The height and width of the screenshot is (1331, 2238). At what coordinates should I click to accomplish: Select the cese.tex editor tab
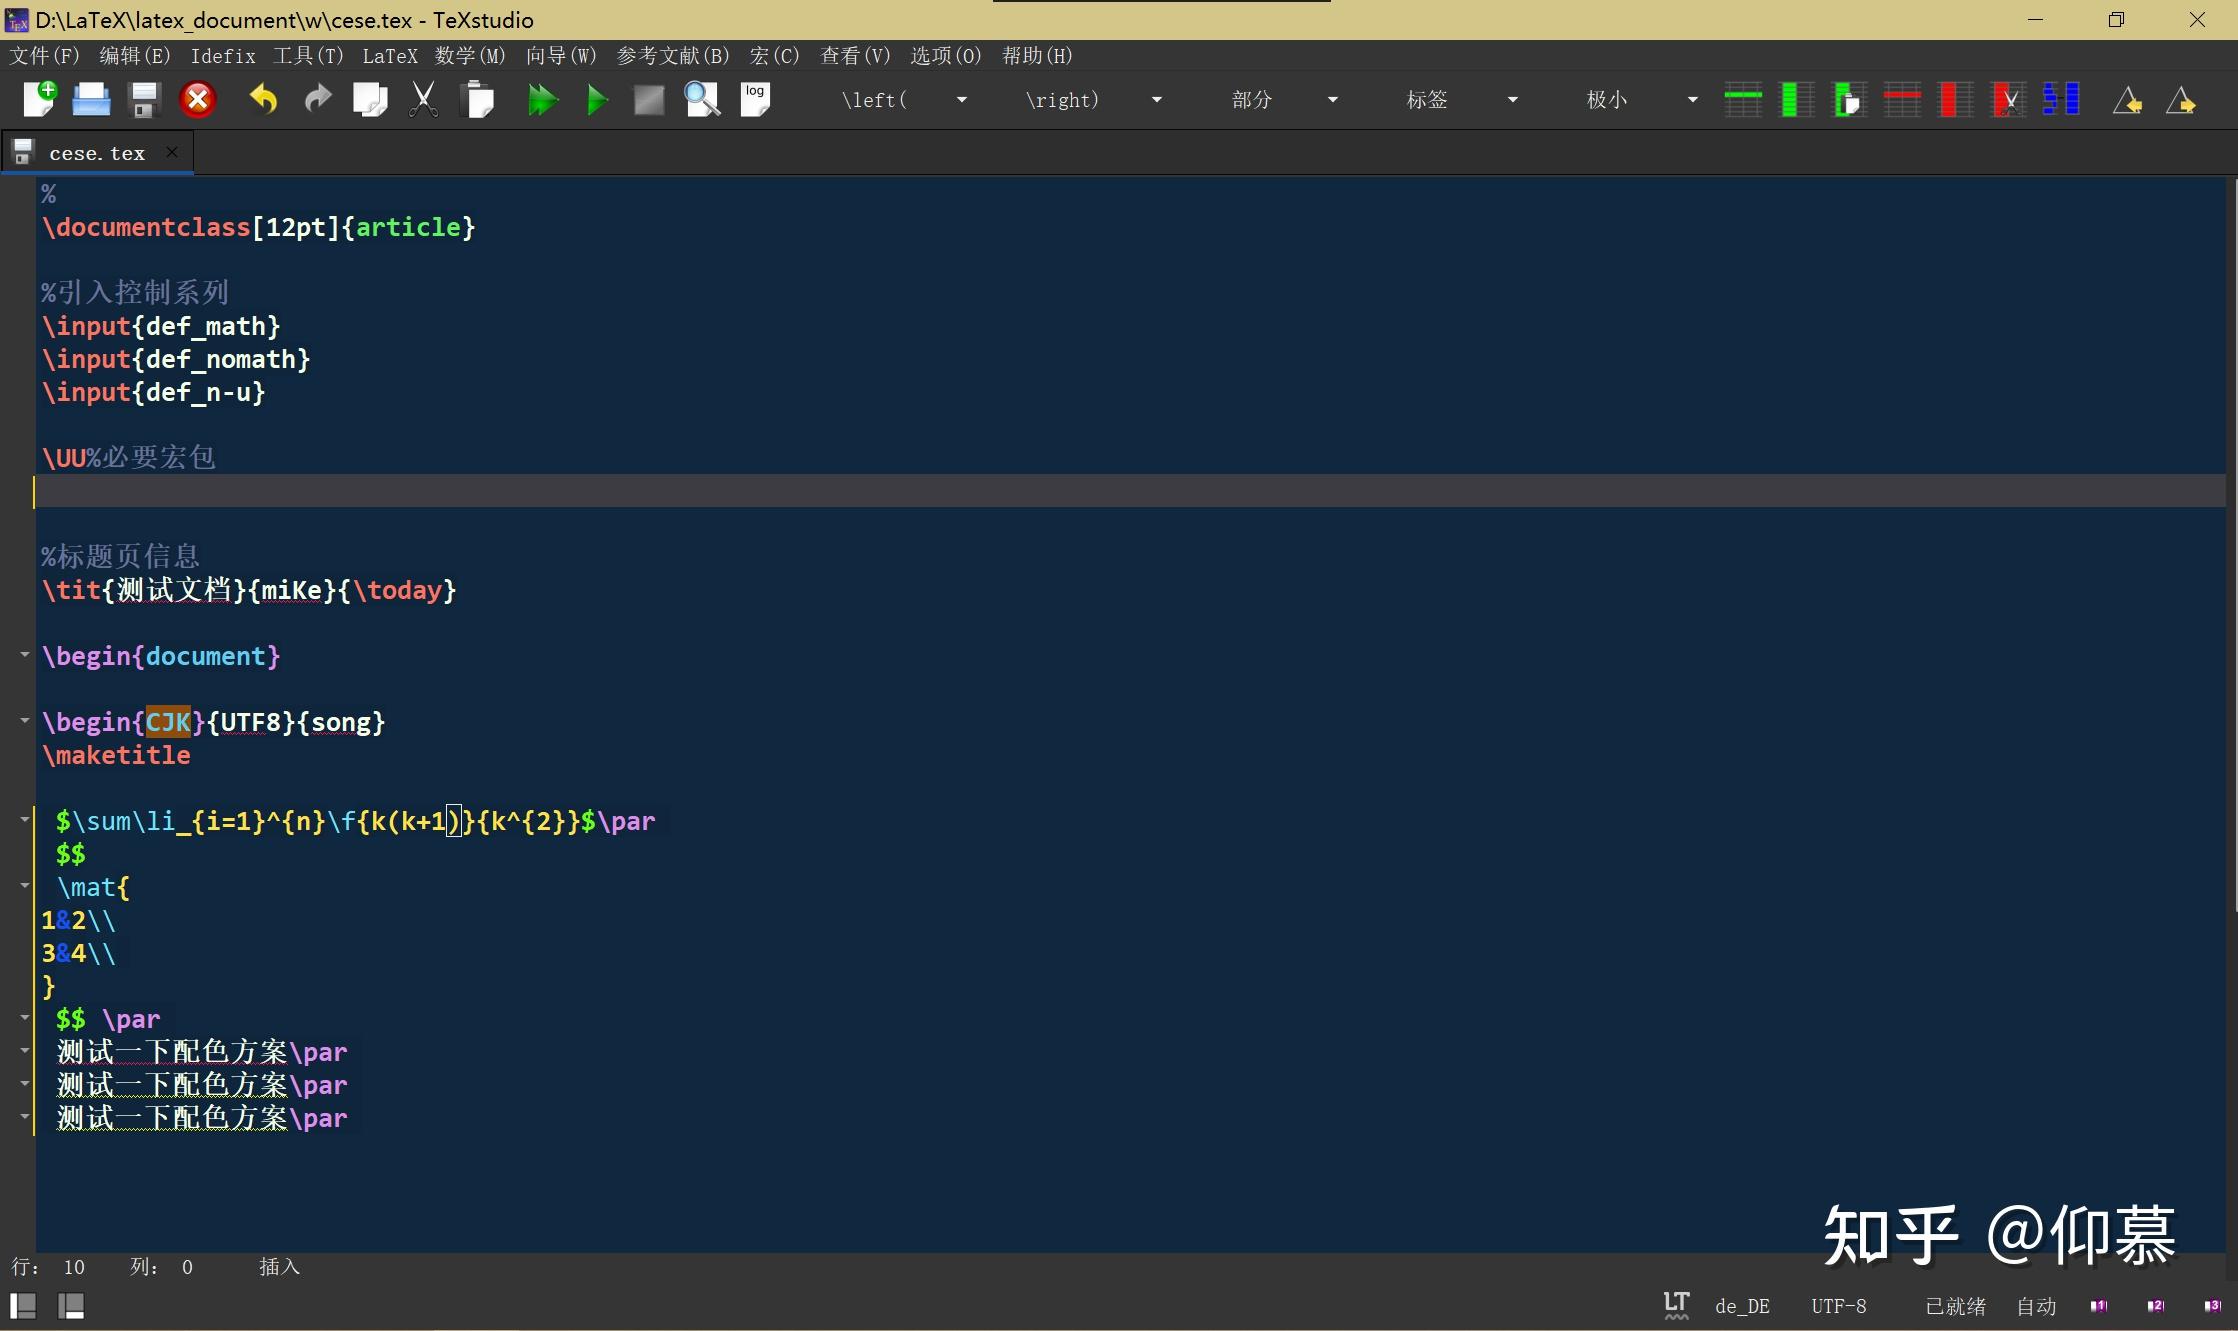pyautogui.click(x=97, y=153)
